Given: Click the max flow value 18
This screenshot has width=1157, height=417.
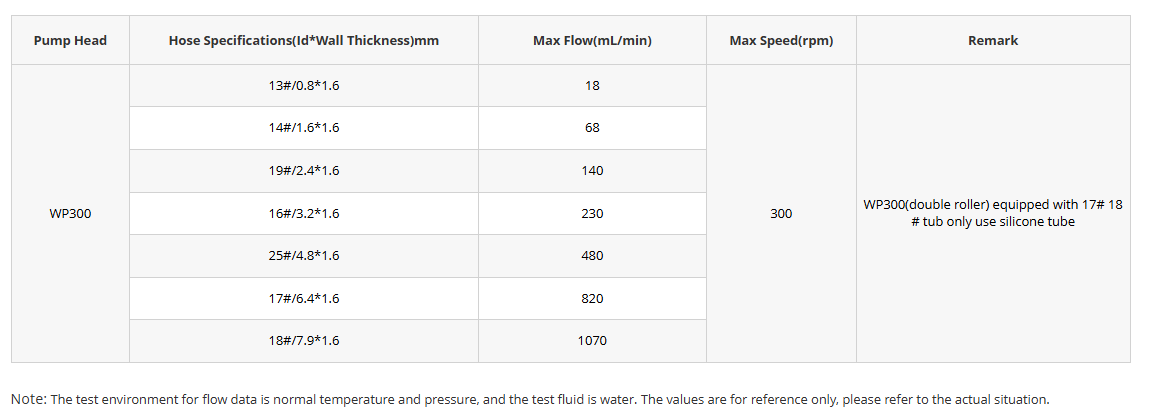Looking at the screenshot, I should tap(593, 86).
